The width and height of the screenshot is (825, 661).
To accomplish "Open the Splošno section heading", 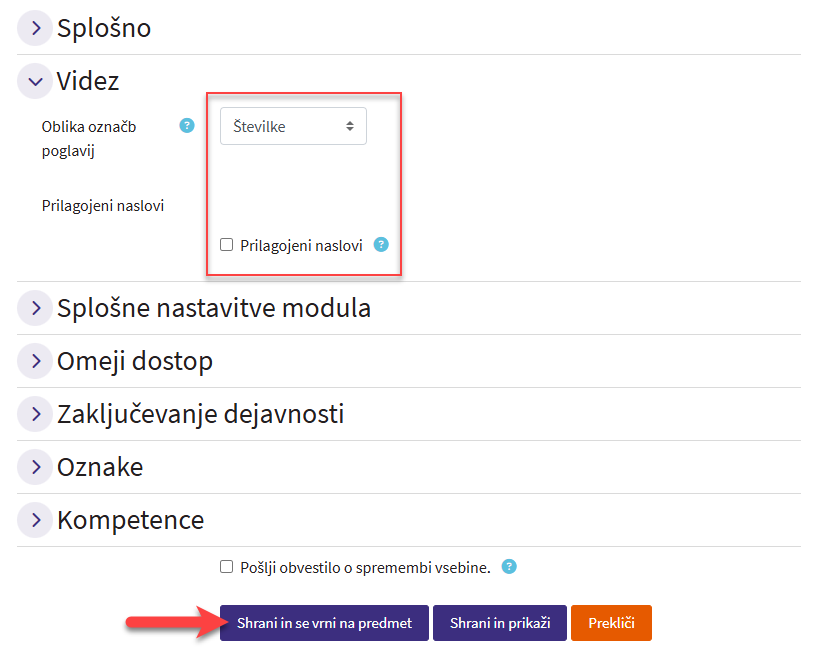I will 104,28.
